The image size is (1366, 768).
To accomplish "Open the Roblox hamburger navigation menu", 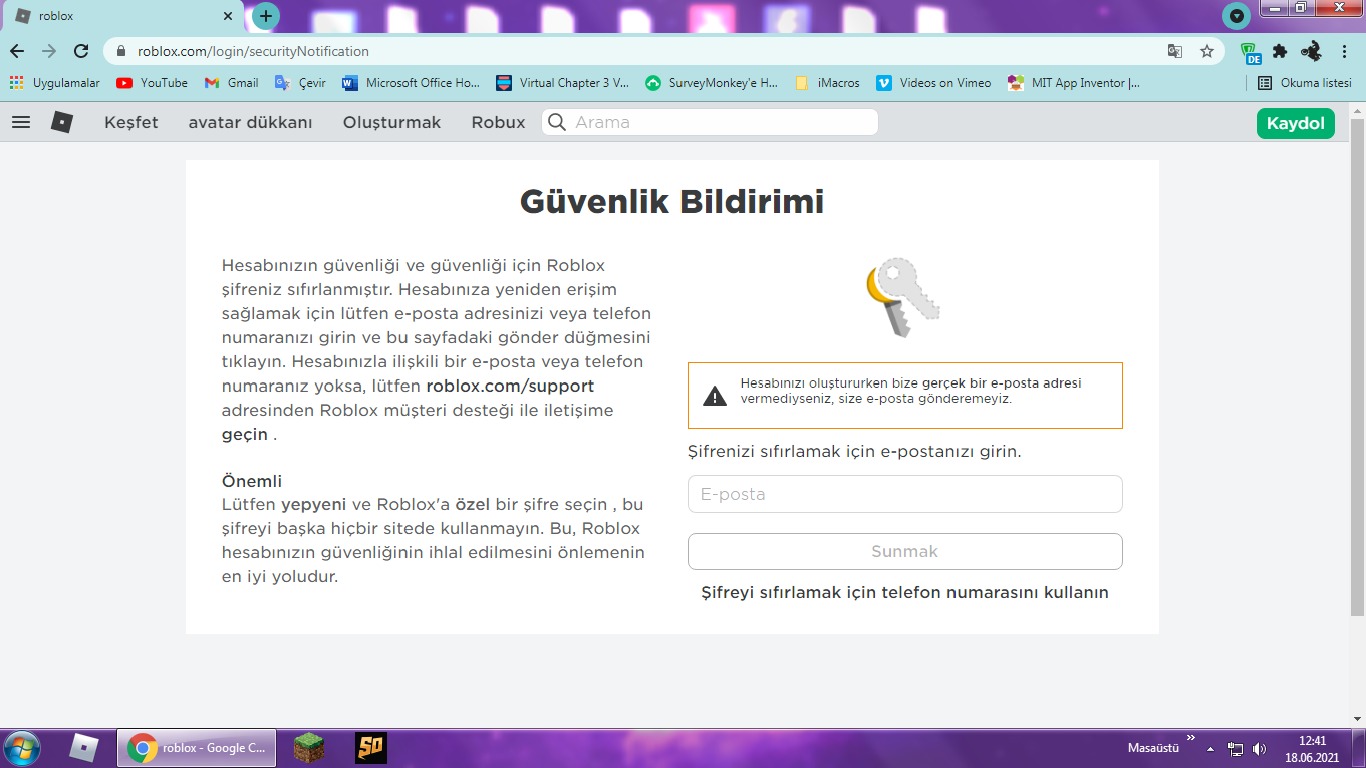I will [x=21, y=122].
